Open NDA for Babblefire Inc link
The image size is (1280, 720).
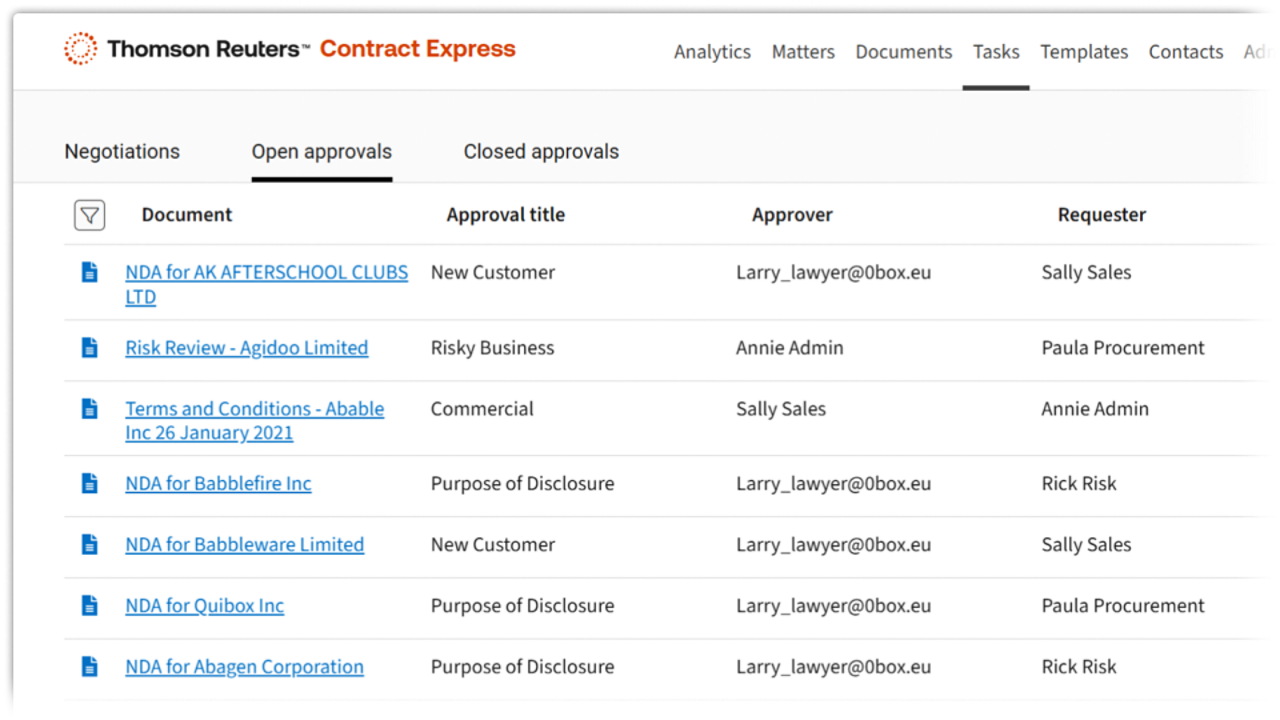(x=218, y=484)
